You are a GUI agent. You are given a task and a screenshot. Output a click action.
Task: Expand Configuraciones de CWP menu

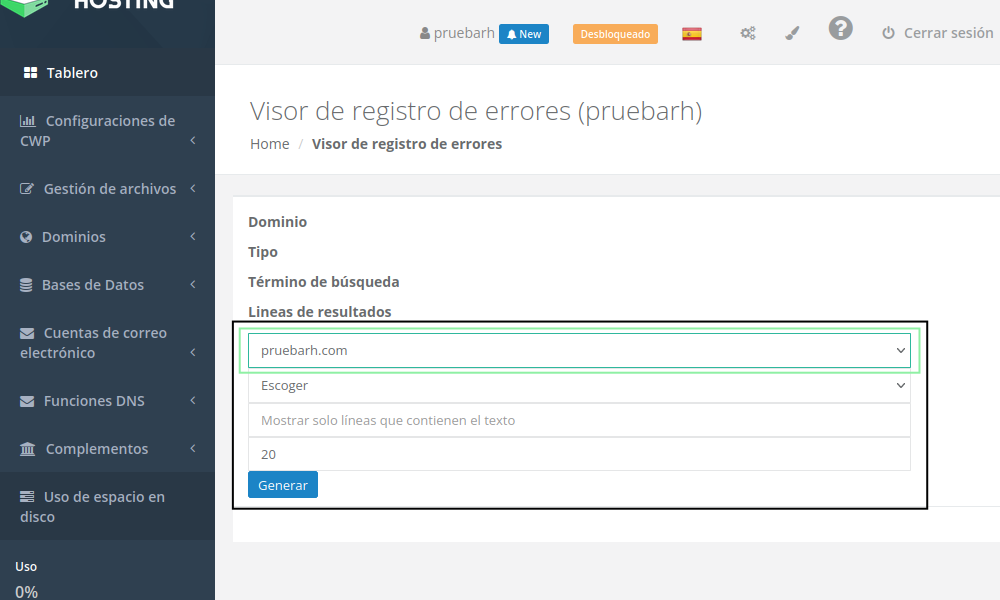click(x=107, y=131)
